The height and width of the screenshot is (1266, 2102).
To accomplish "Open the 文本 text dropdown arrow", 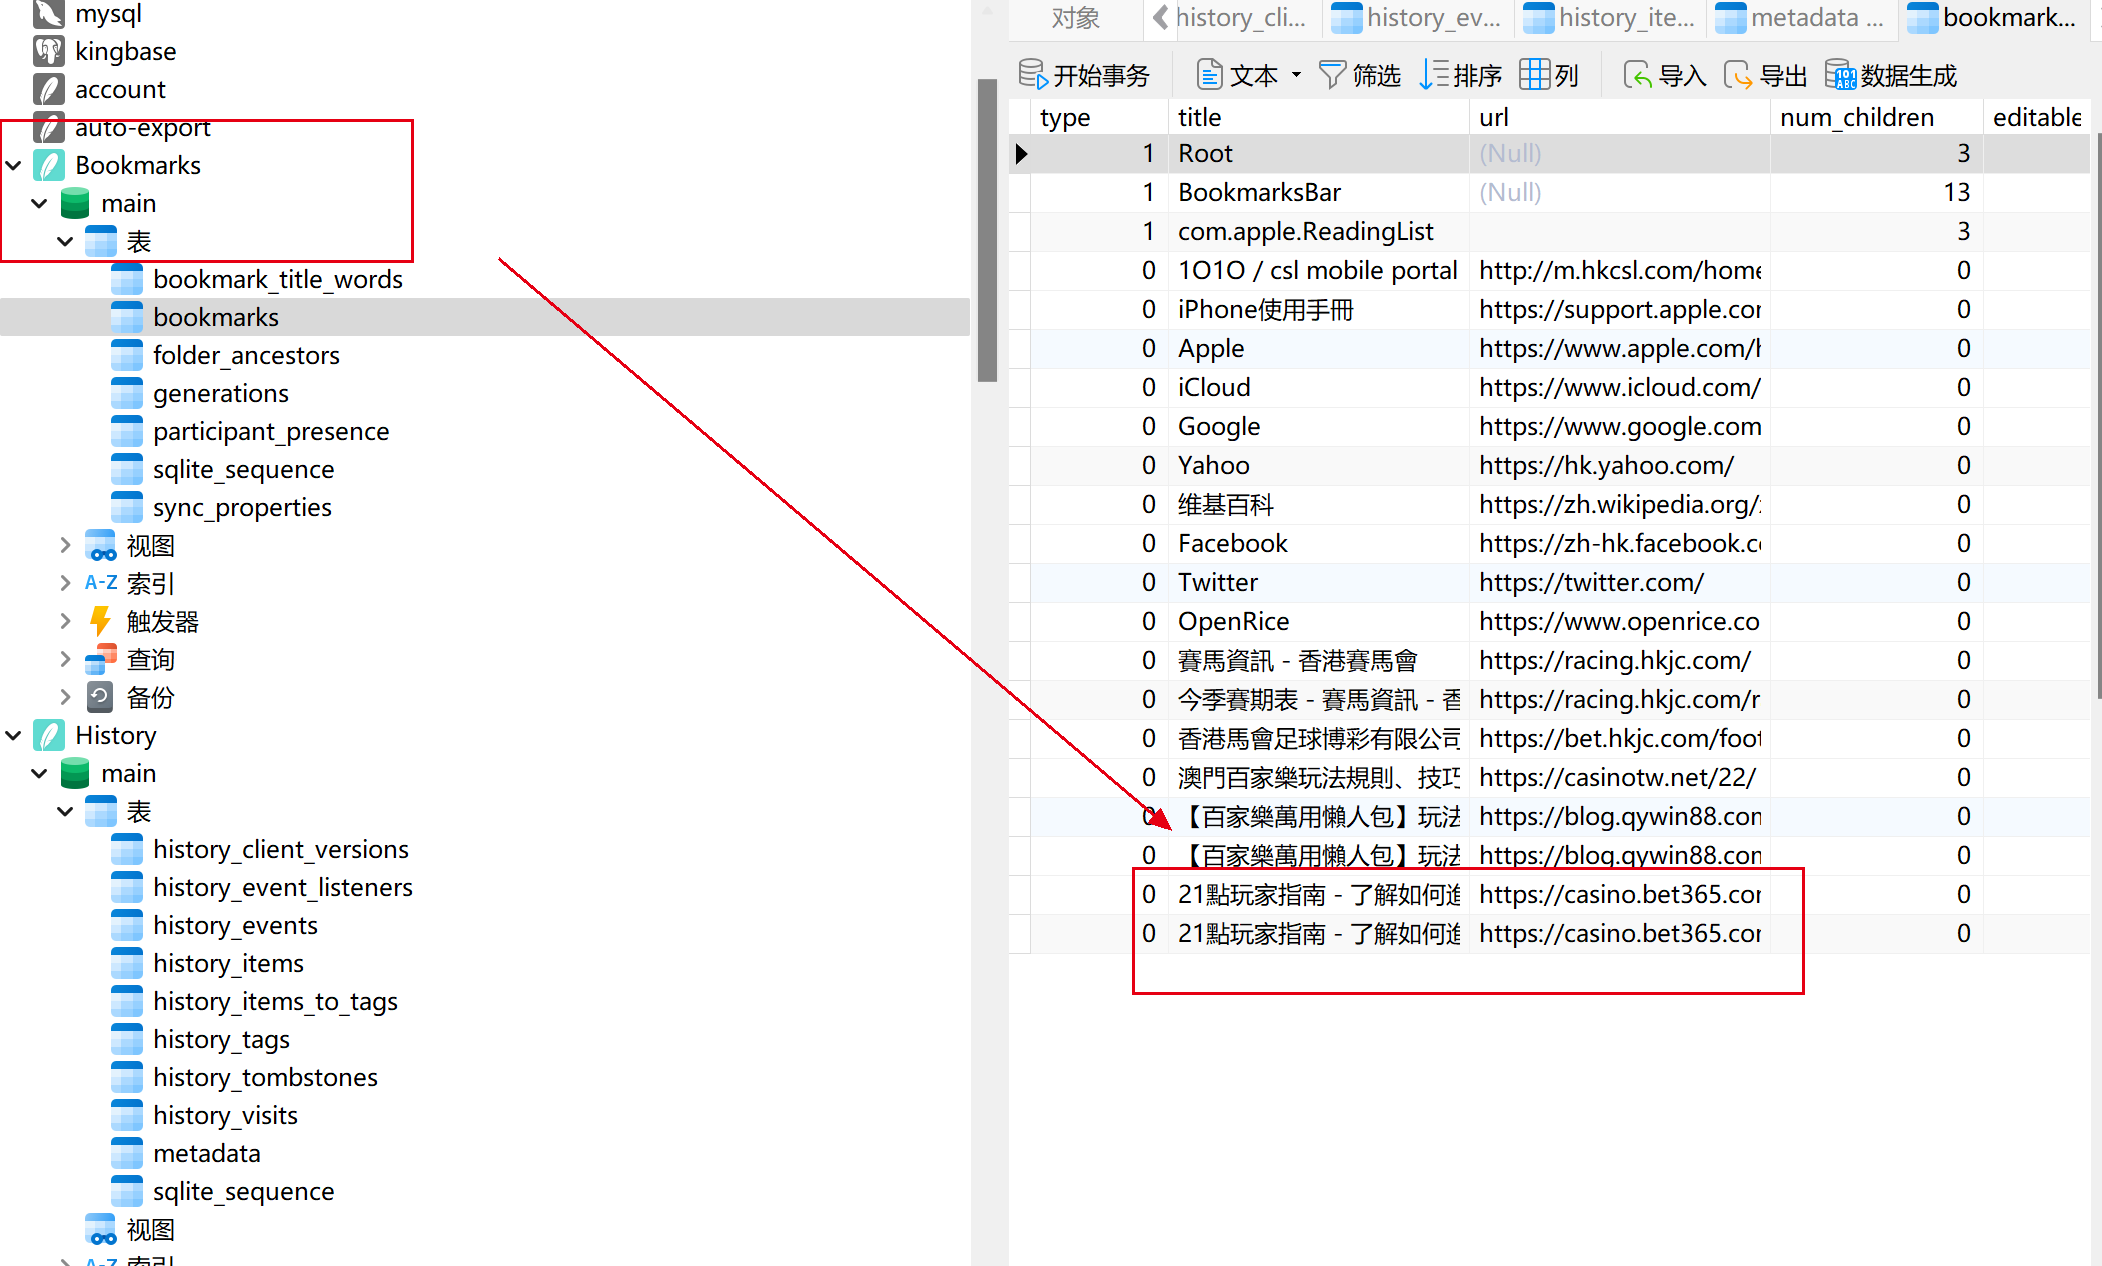I will pos(1296,75).
